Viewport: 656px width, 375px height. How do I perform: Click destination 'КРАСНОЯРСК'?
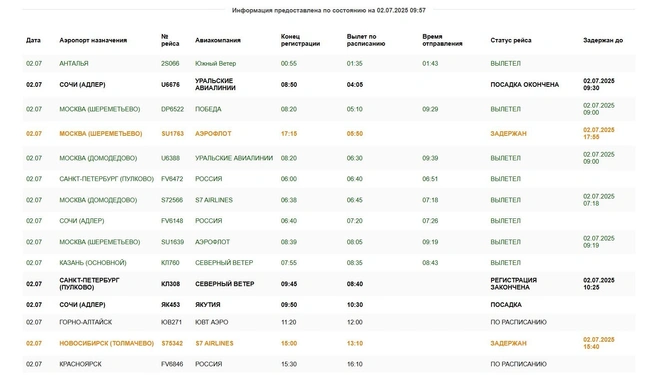pyautogui.click(x=80, y=364)
